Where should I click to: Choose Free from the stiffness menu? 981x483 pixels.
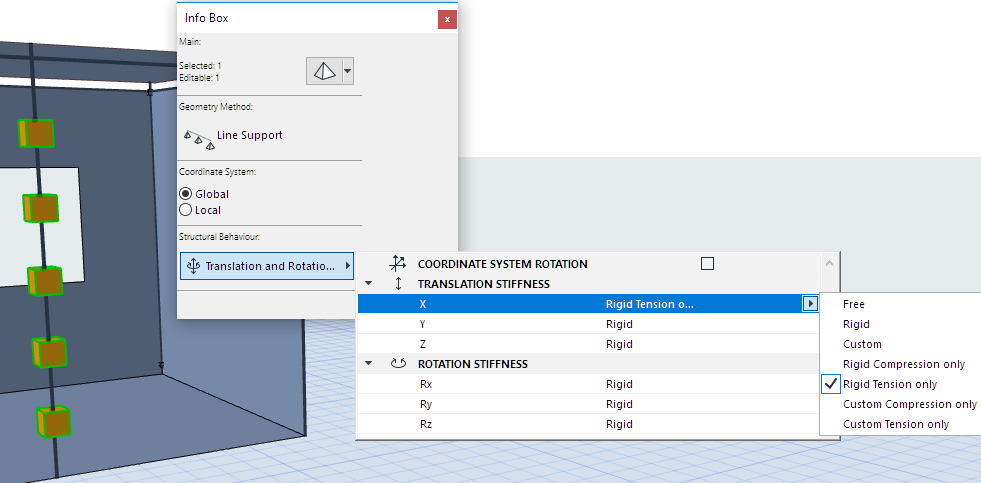coord(854,304)
